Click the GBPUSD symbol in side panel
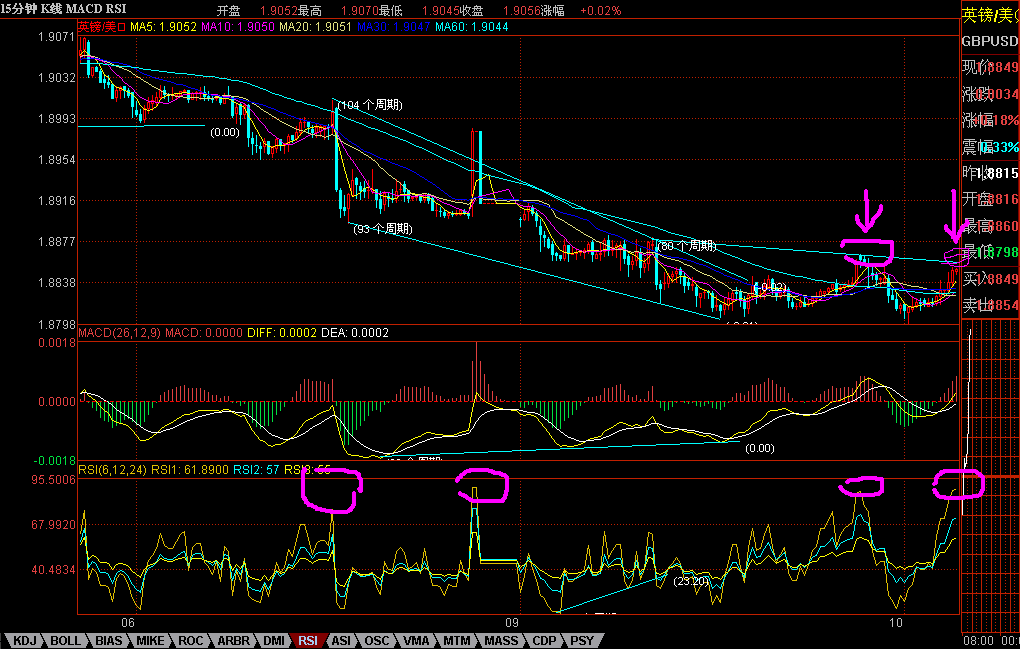The image size is (1020, 649). click(990, 42)
